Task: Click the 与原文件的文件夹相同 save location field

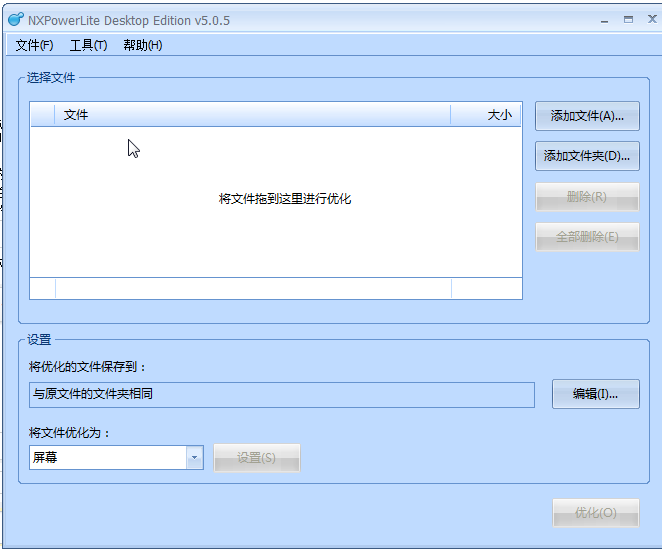Action: click(282, 395)
